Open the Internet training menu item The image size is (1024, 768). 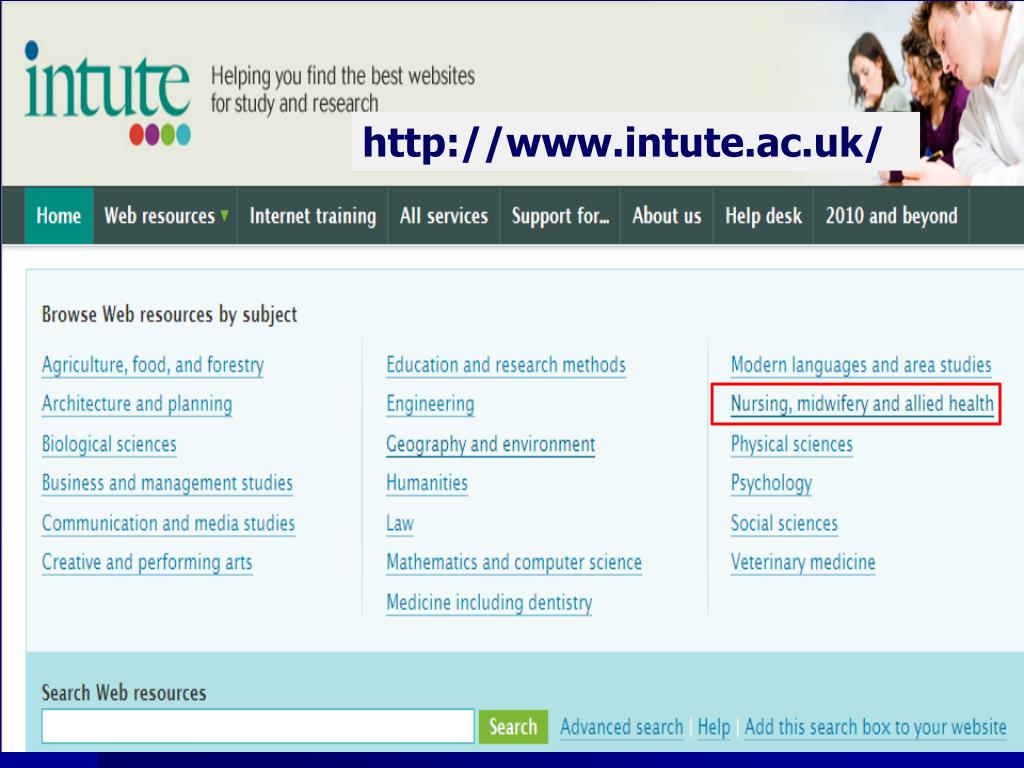click(x=313, y=216)
